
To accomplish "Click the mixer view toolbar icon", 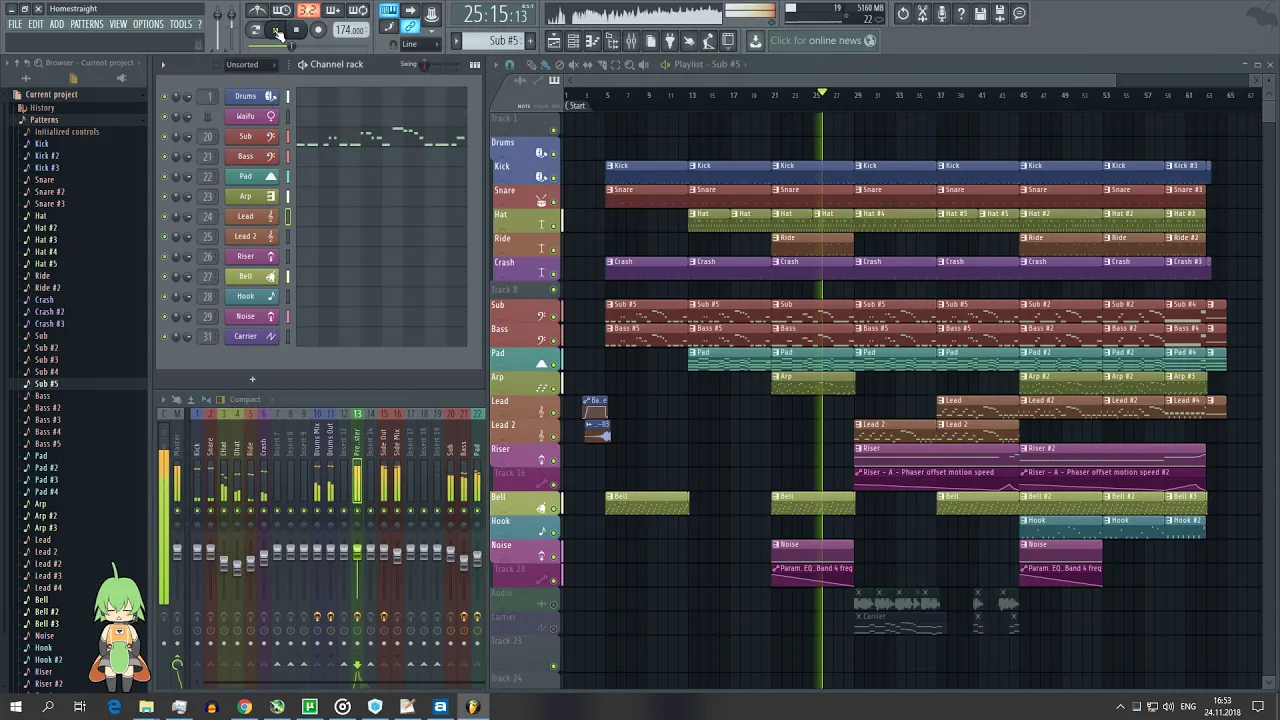I will [631, 41].
